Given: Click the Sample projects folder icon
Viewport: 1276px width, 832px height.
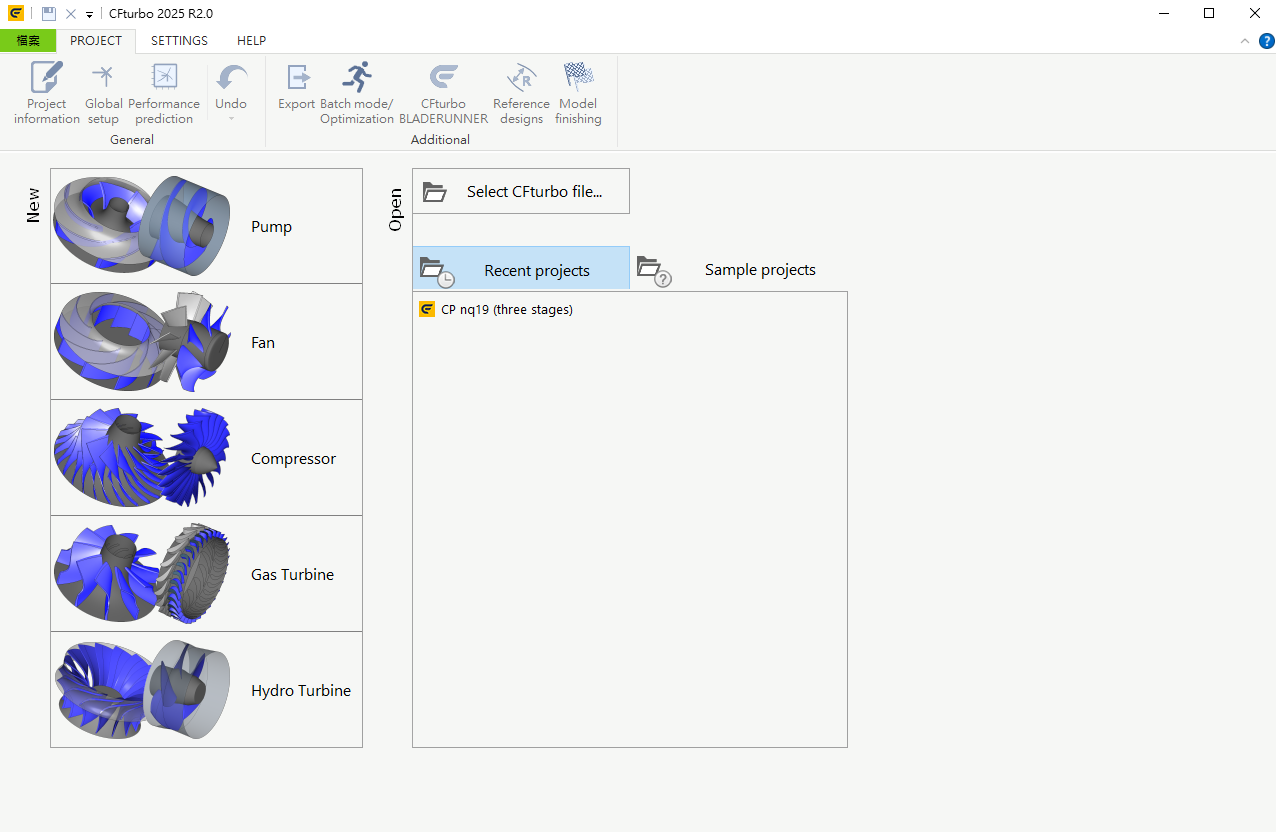Looking at the screenshot, I should coord(654,271).
